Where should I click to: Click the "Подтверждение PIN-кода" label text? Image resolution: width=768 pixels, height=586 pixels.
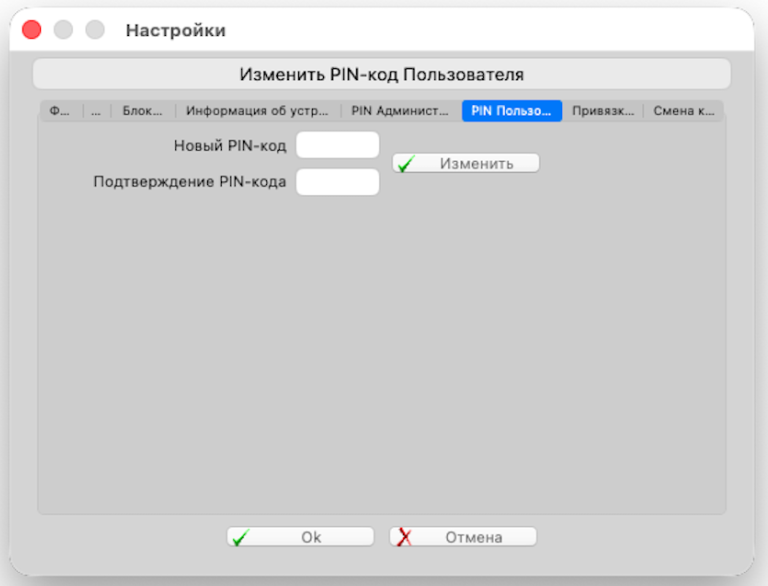pos(190,182)
